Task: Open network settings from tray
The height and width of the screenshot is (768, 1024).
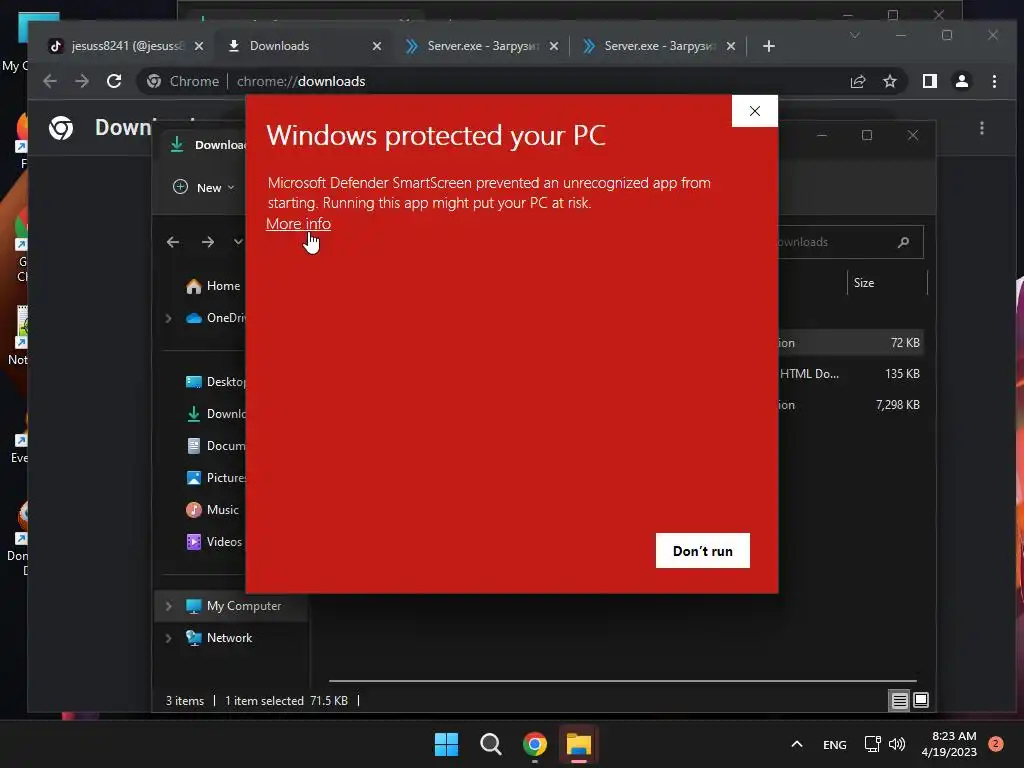Action: (x=872, y=744)
